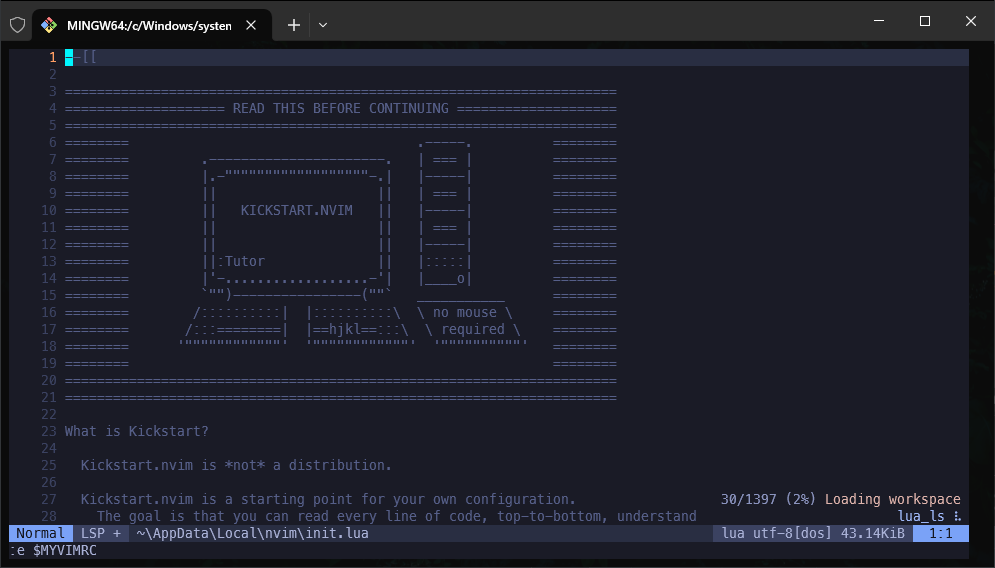Viewport: 995px width, 568px height.
Task: Click the LSP + status segment
Action: point(101,533)
